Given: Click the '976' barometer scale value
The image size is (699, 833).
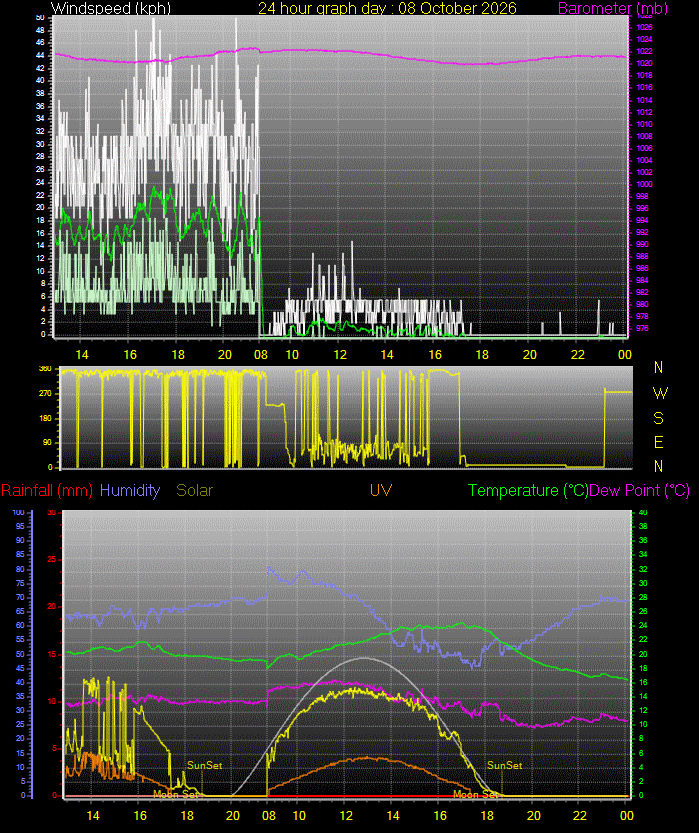Looking at the screenshot, I should pyautogui.click(x=642, y=328).
